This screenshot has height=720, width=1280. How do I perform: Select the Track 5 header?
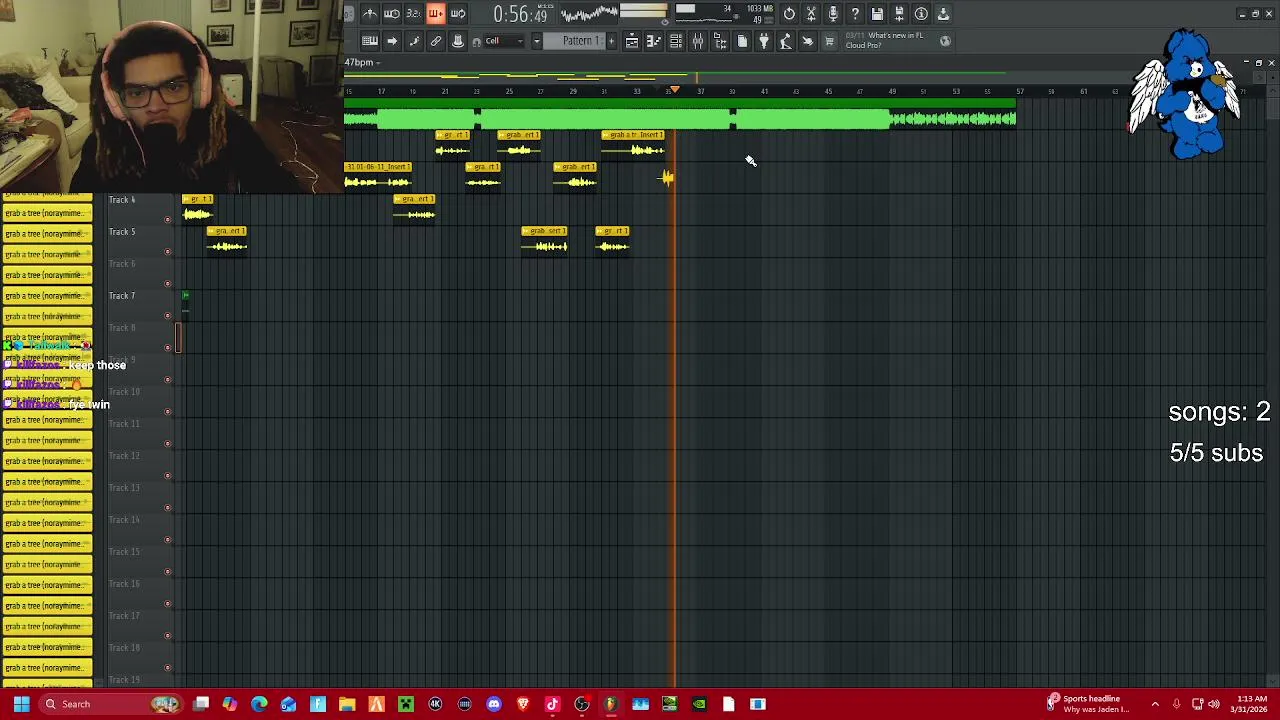[x=138, y=239]
